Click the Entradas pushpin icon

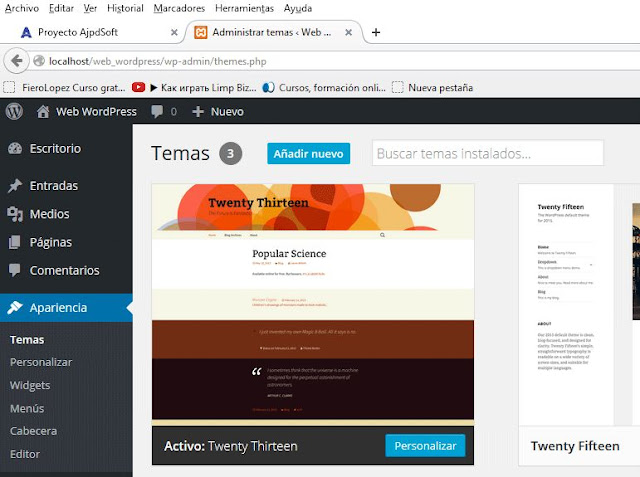click(x=15, y=186)
